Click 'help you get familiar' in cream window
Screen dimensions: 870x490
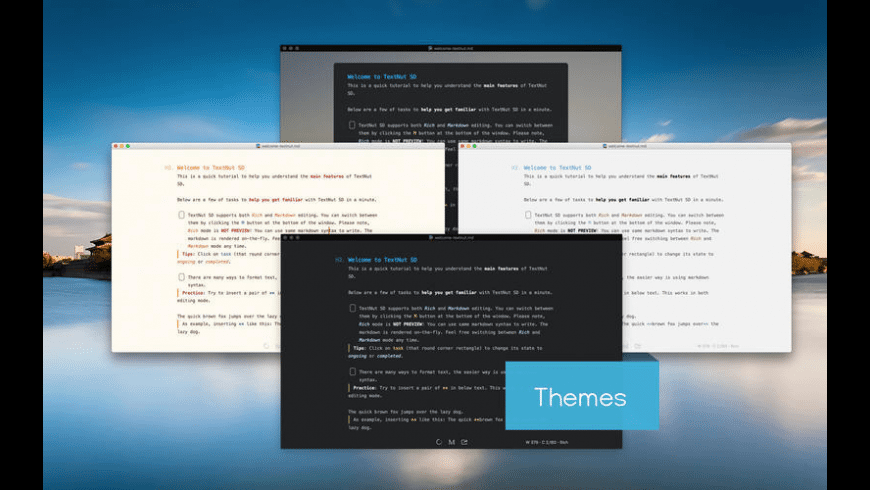click(276, 199)
